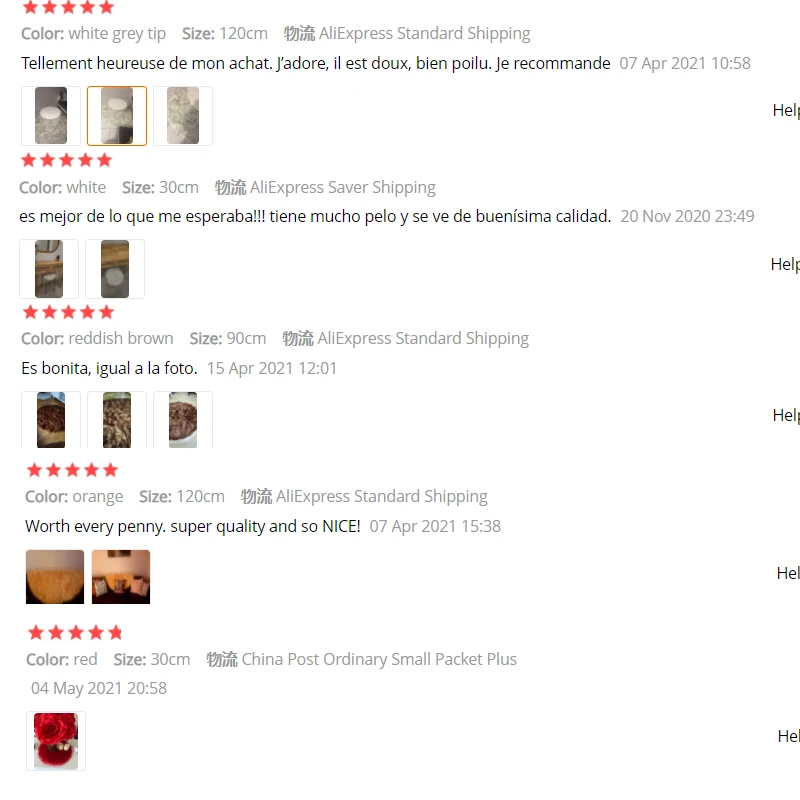View first photo in white 30cm review

coord(49,269)
